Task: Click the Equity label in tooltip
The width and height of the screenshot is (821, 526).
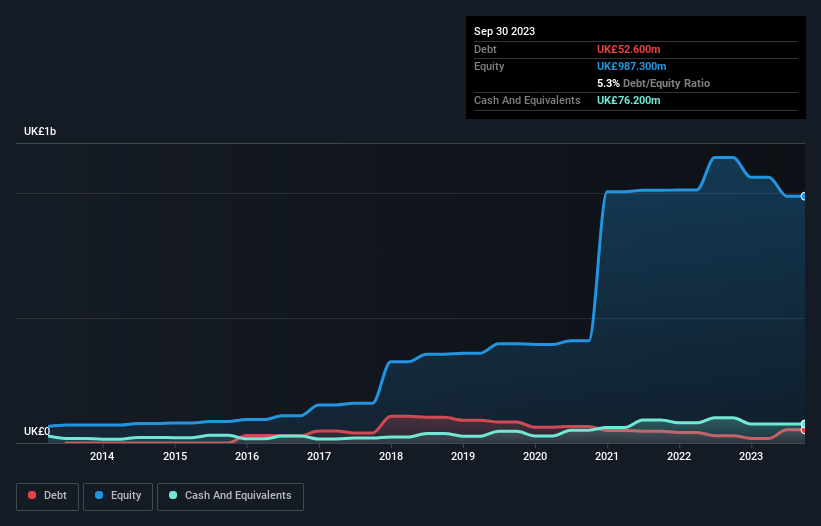Action: pyautogui.click(x=489, y=66)
